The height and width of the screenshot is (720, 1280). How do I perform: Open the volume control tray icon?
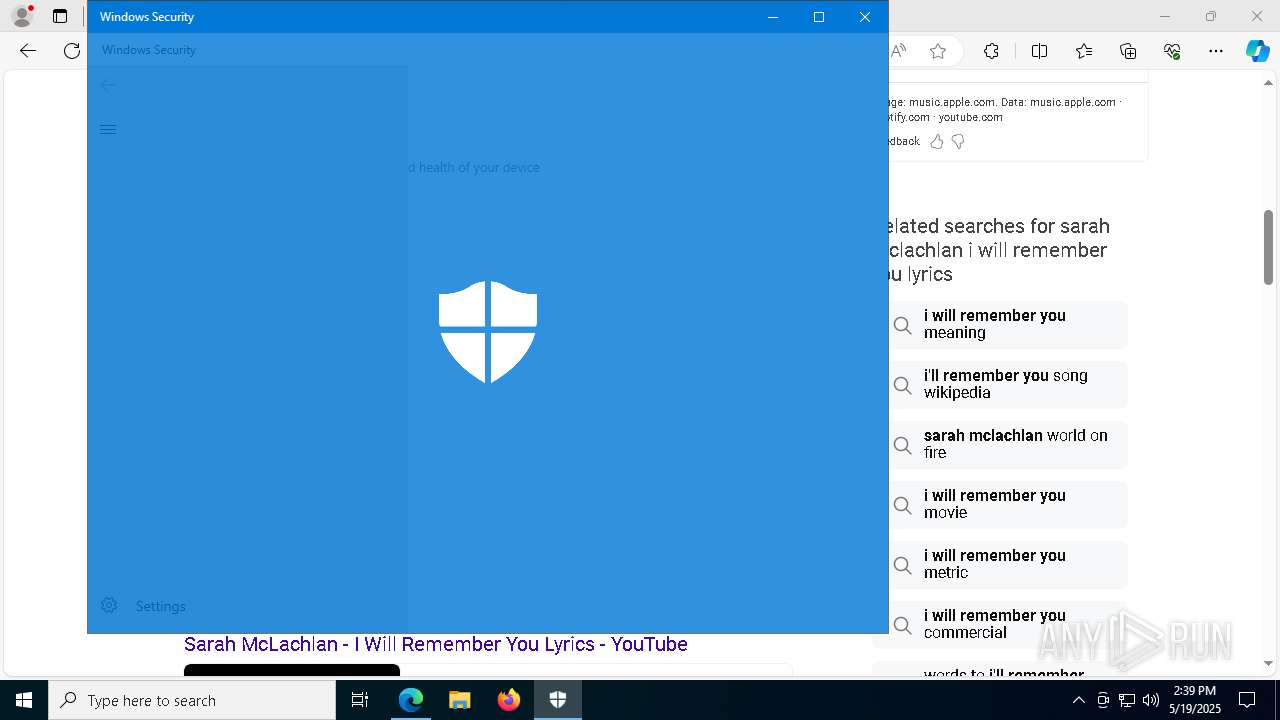tap(1151, 700)
